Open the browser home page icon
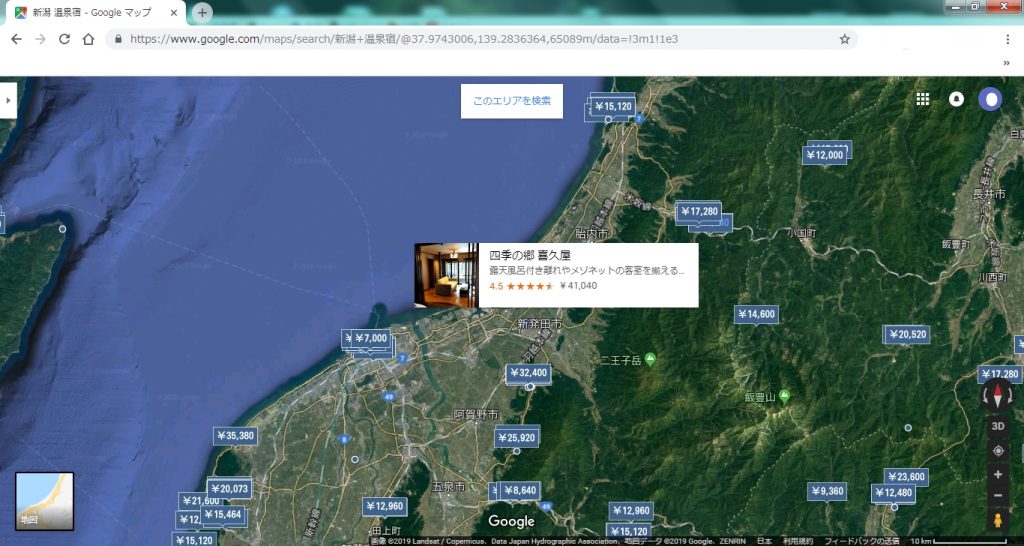The image size is (1024, 546). coord(88,39)
